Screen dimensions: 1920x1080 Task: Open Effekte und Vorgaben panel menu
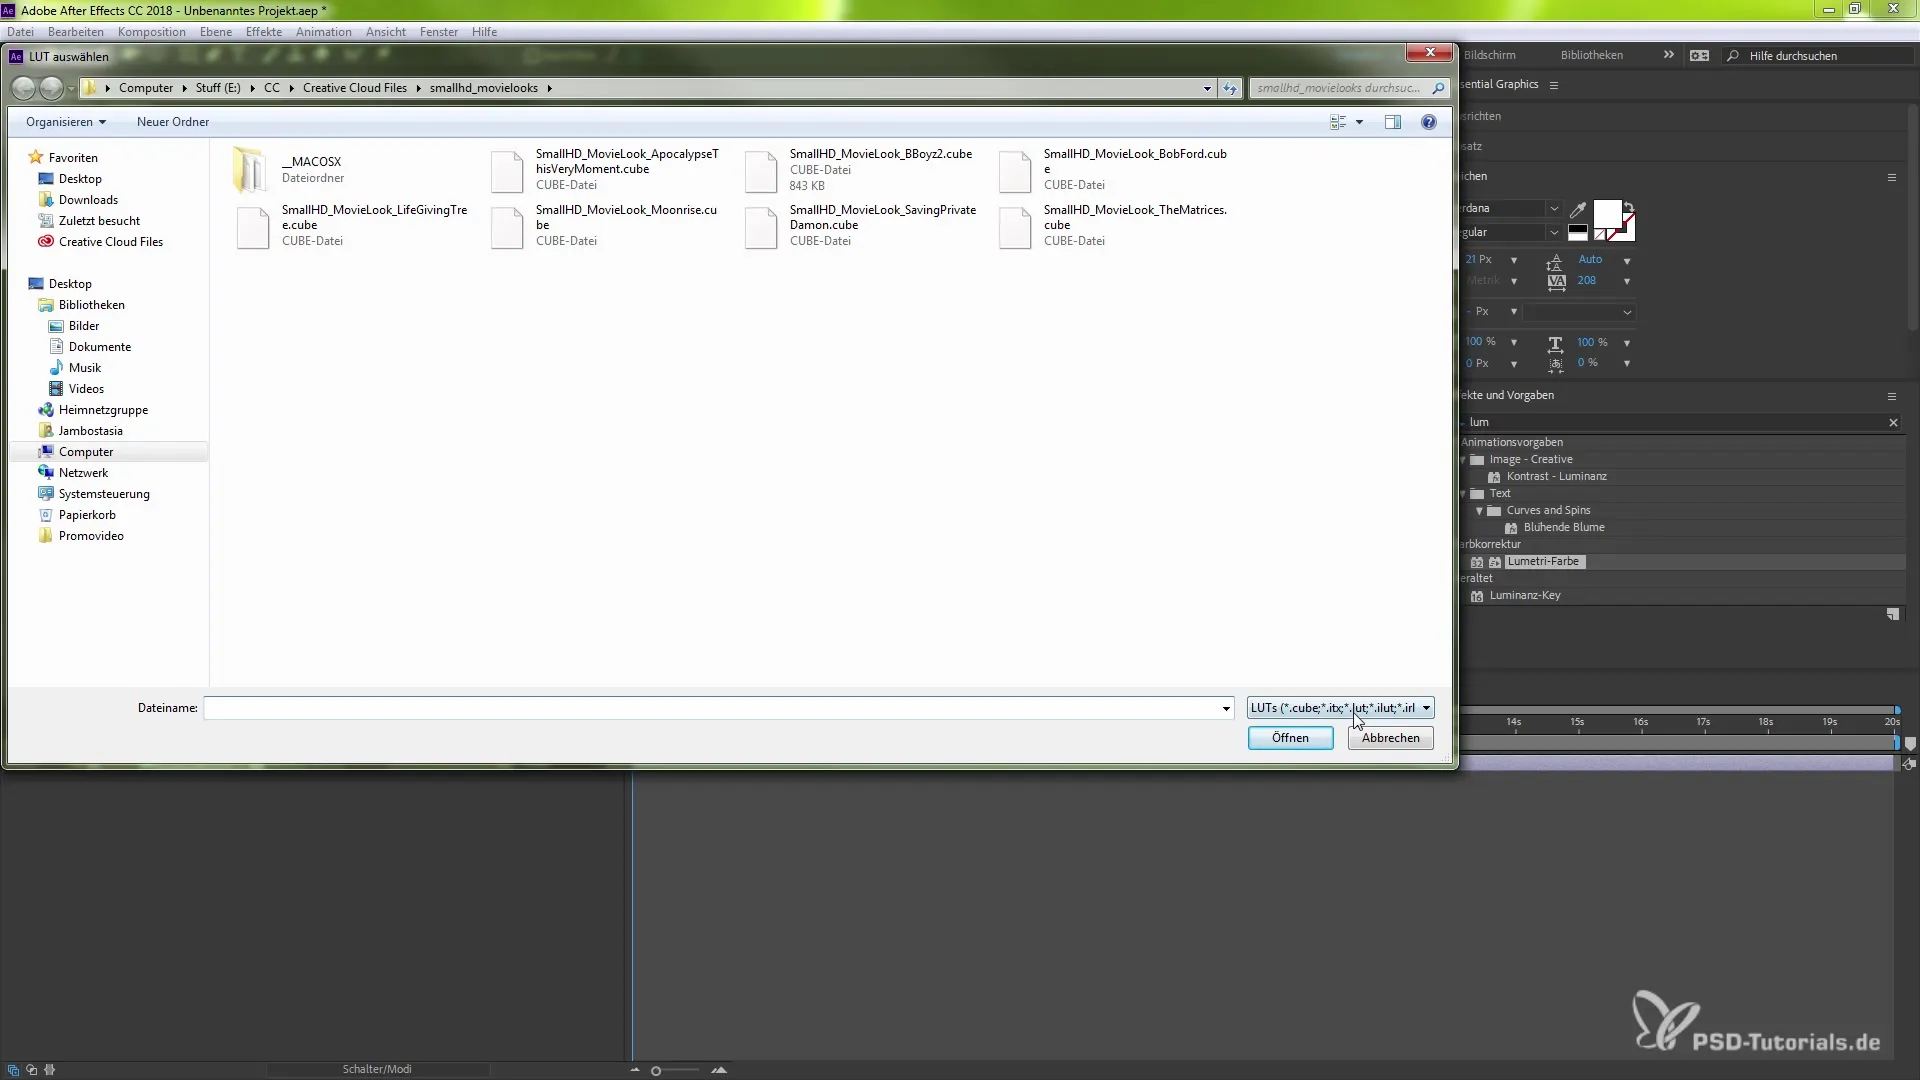tap(1892, 396)
